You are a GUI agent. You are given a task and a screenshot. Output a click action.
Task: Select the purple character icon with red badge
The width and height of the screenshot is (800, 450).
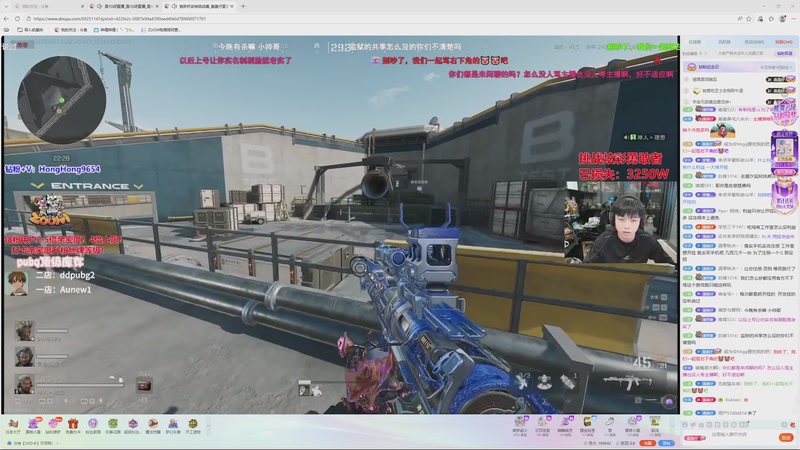(x=33, y=423)
